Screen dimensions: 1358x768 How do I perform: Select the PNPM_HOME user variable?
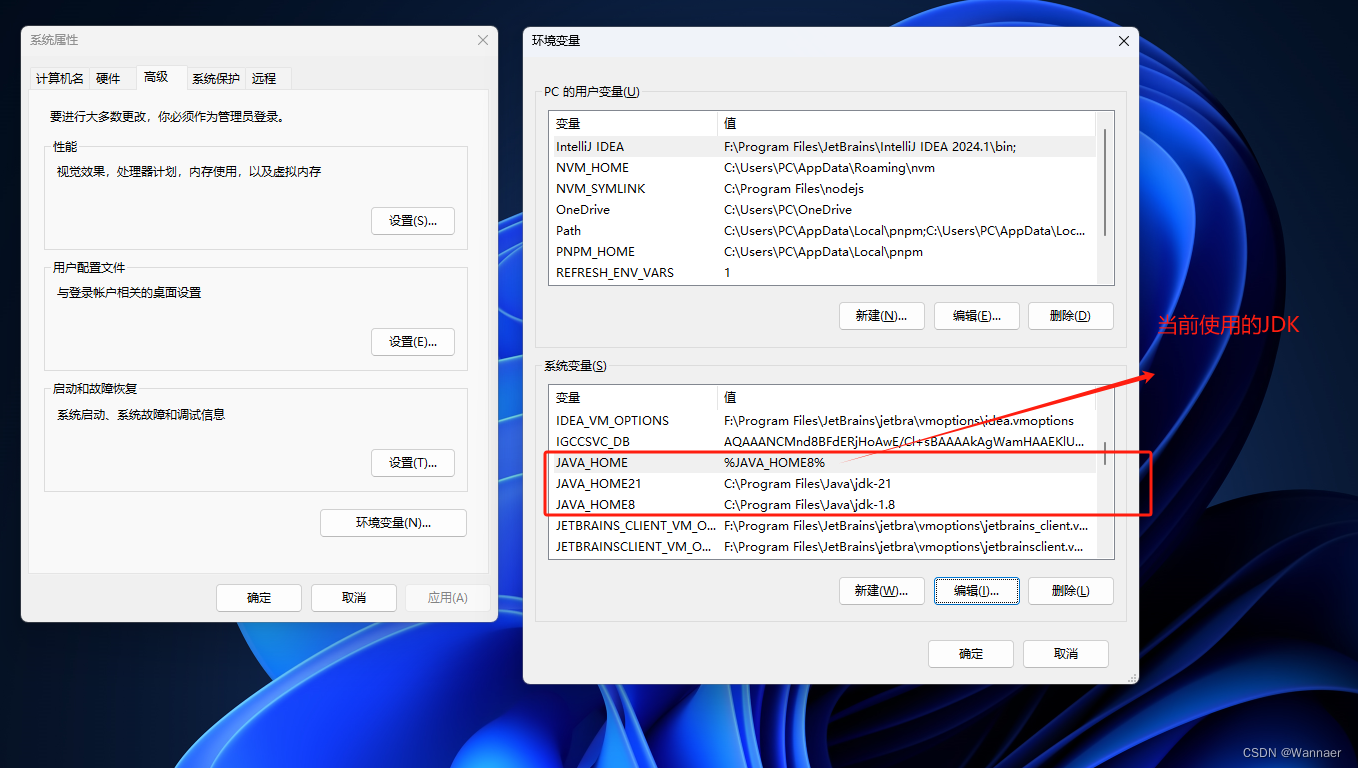tap(822, 252)
